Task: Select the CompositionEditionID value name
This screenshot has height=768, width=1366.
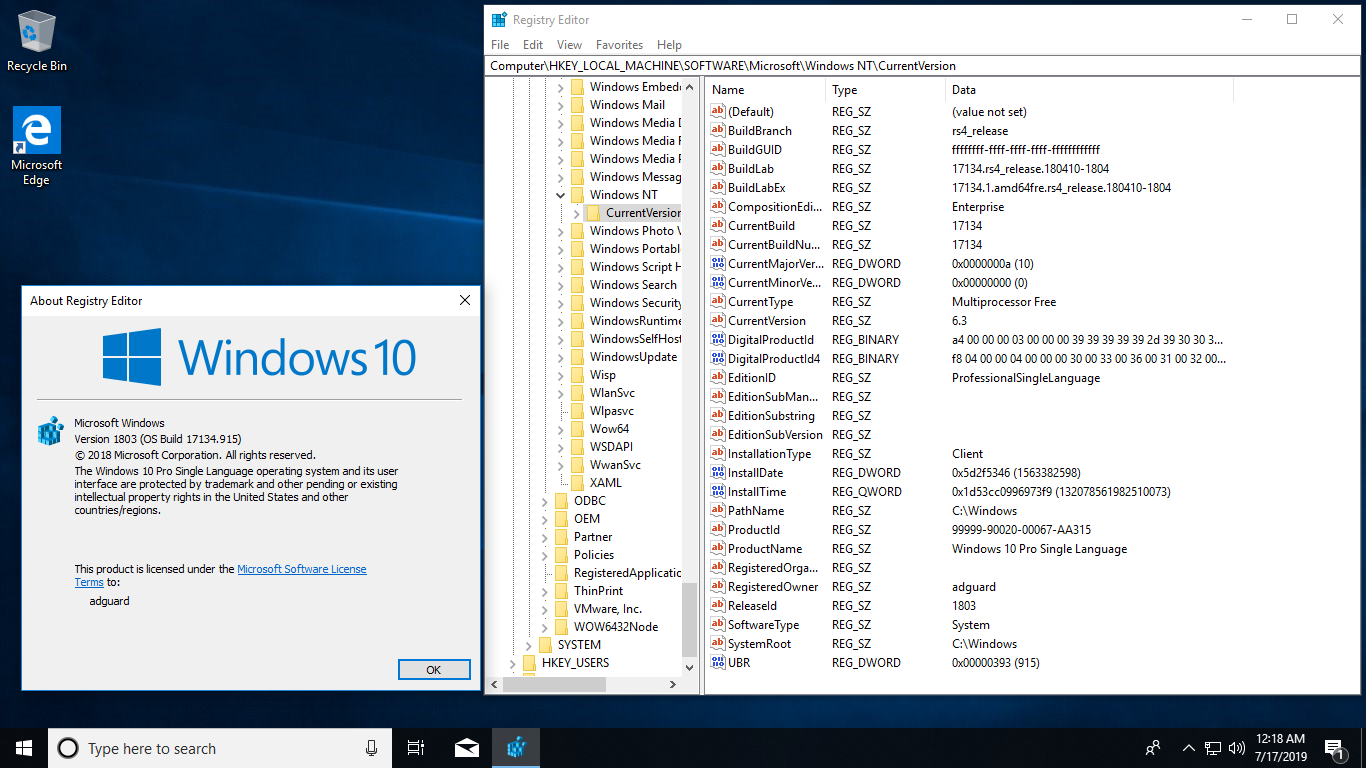Action: (x=775, y=207)
